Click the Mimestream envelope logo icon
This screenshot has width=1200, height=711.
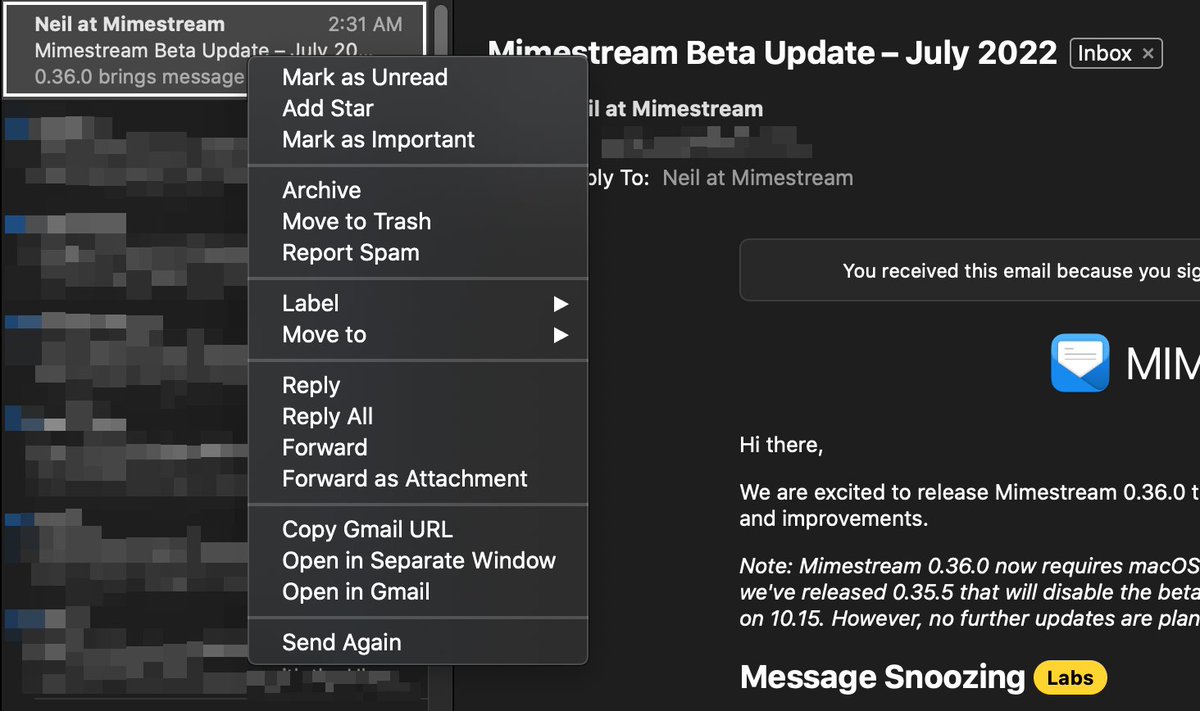point(1080,362)
